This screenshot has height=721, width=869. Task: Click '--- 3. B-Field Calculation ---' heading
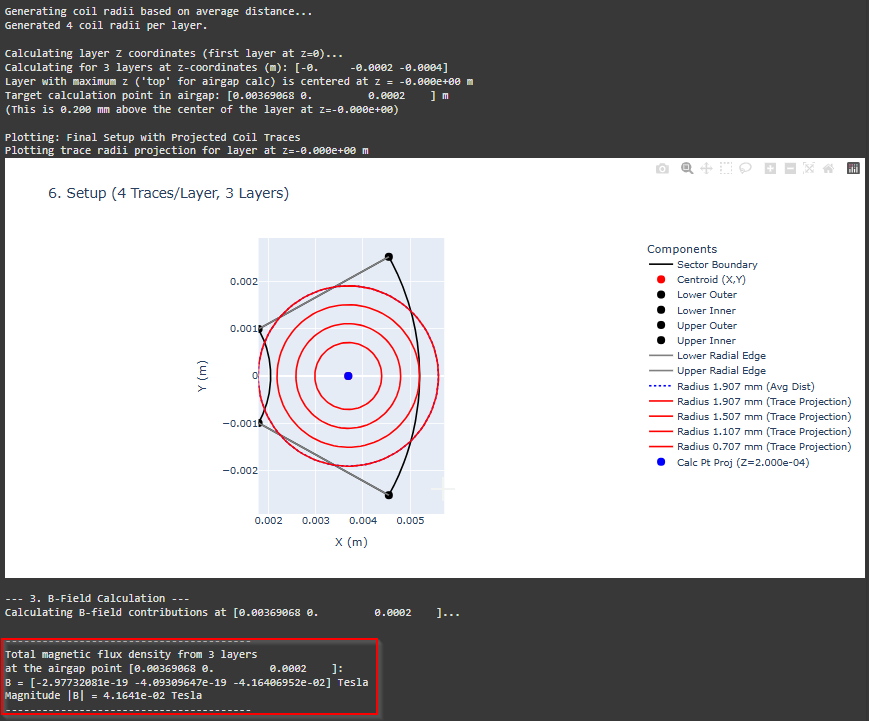(97, 599)
